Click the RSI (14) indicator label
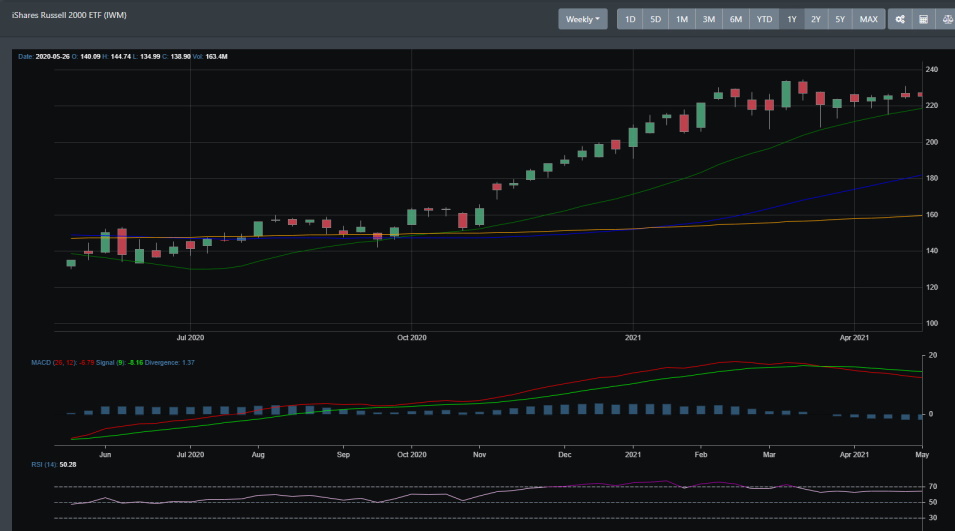The height and width of the screenshot is (531, 955). click(44, 465)
